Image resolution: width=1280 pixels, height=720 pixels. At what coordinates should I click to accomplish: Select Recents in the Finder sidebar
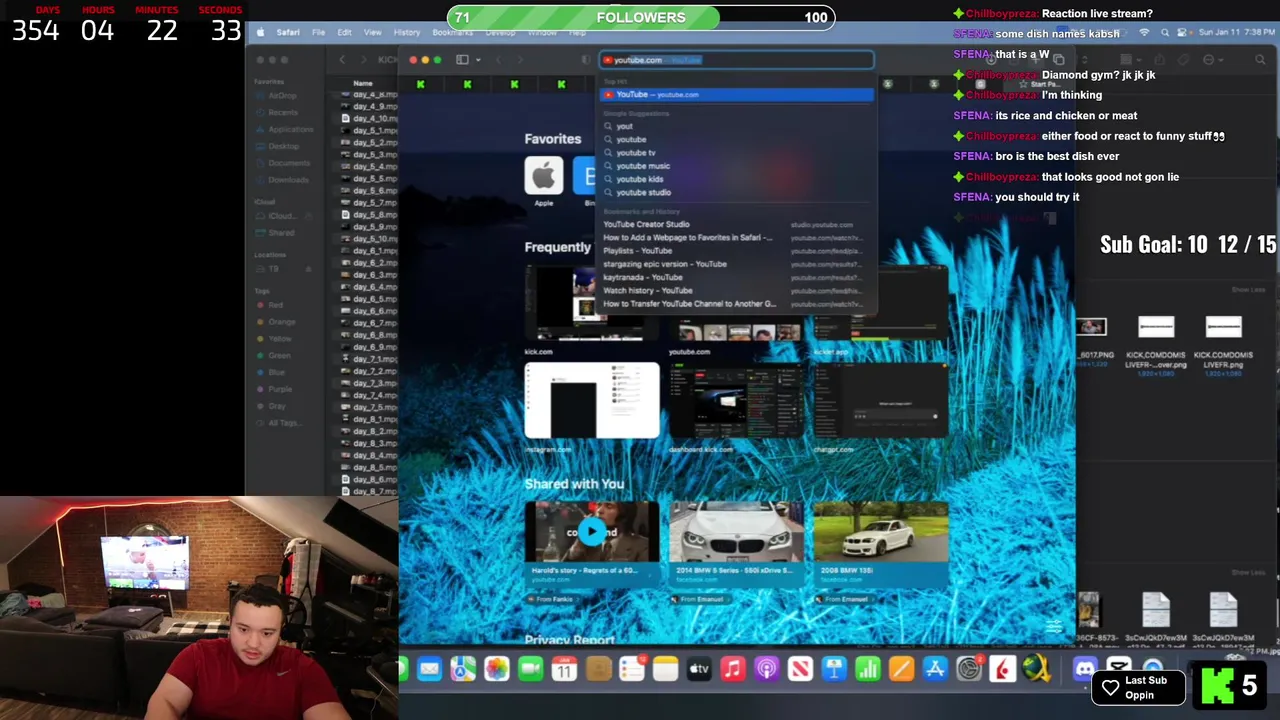[283, 113]
